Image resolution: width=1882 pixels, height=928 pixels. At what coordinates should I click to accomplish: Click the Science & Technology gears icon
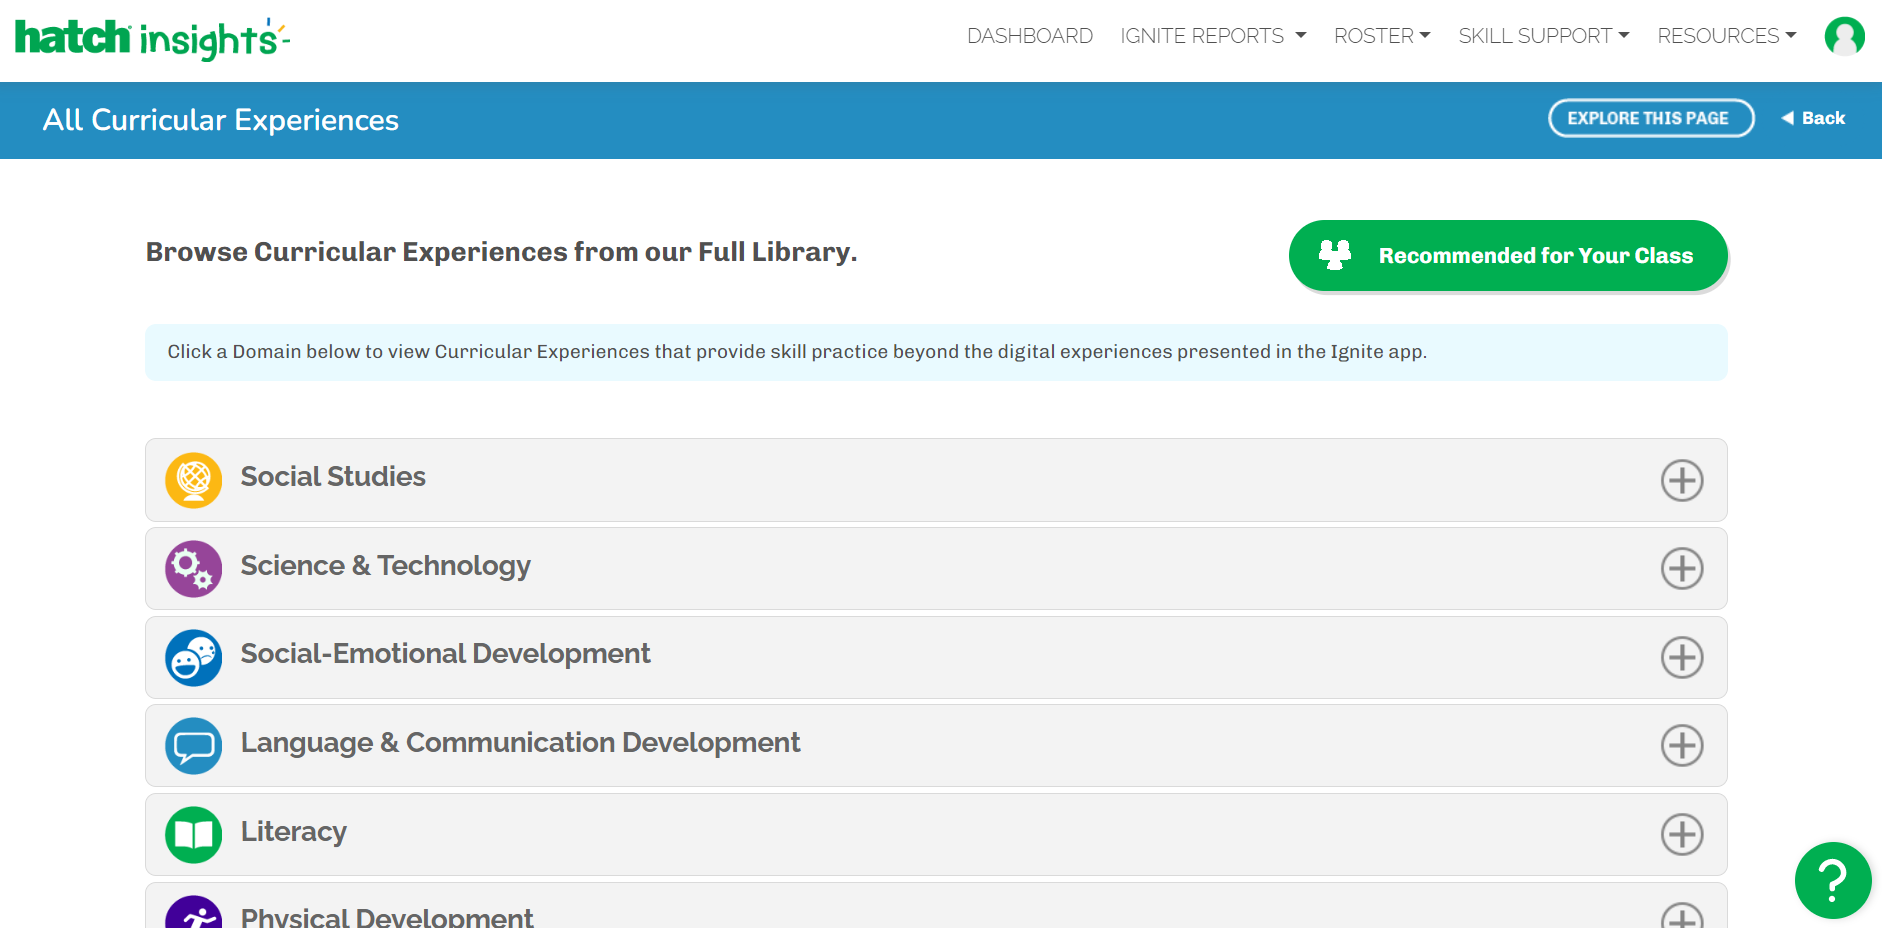(193, 569)
